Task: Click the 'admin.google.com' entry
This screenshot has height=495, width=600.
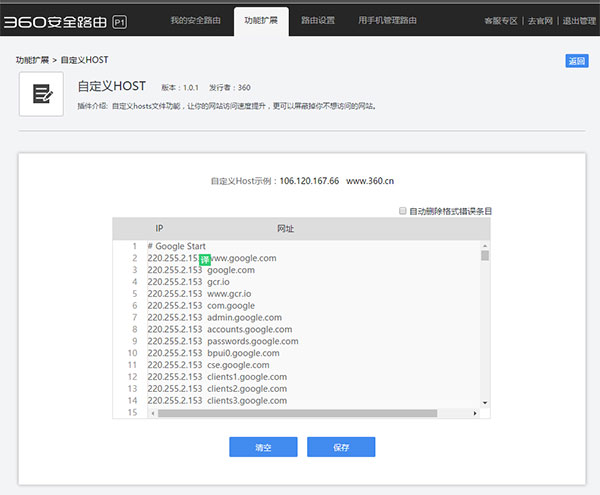Action: [245, 318]
